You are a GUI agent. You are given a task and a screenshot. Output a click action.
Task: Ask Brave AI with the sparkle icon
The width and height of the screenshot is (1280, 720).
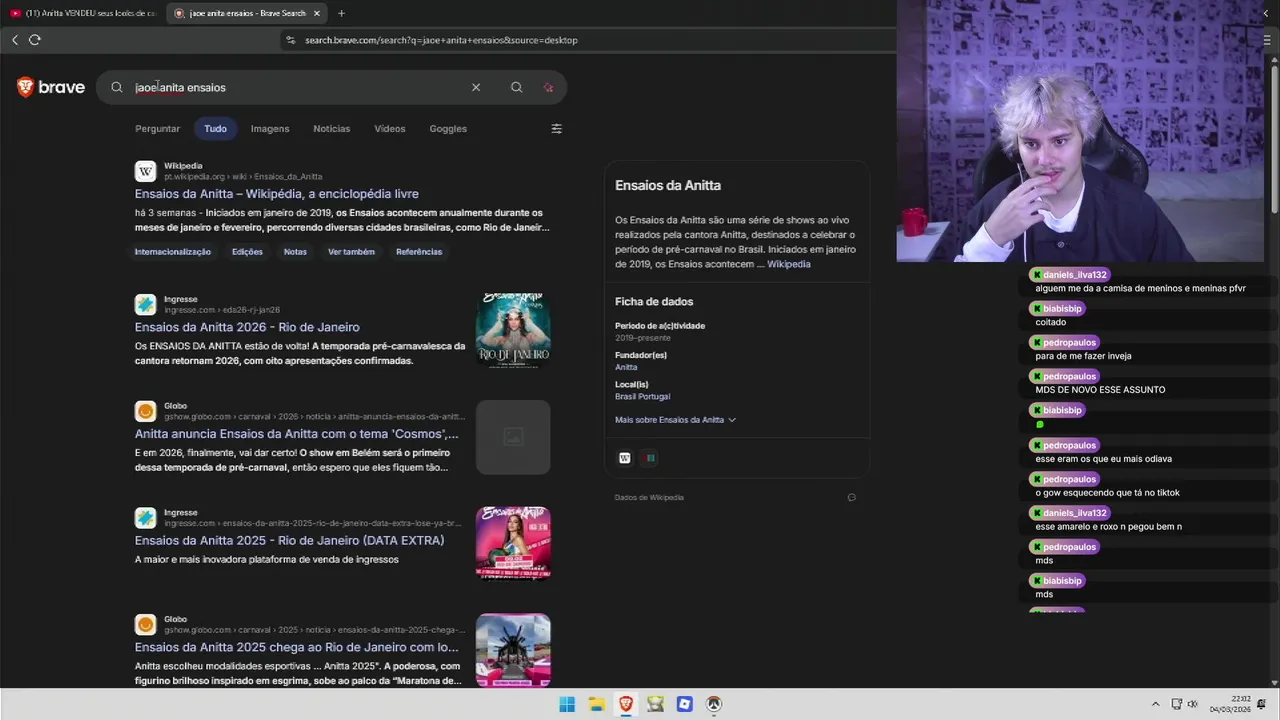pyautogui.click(x=548, y=87)
